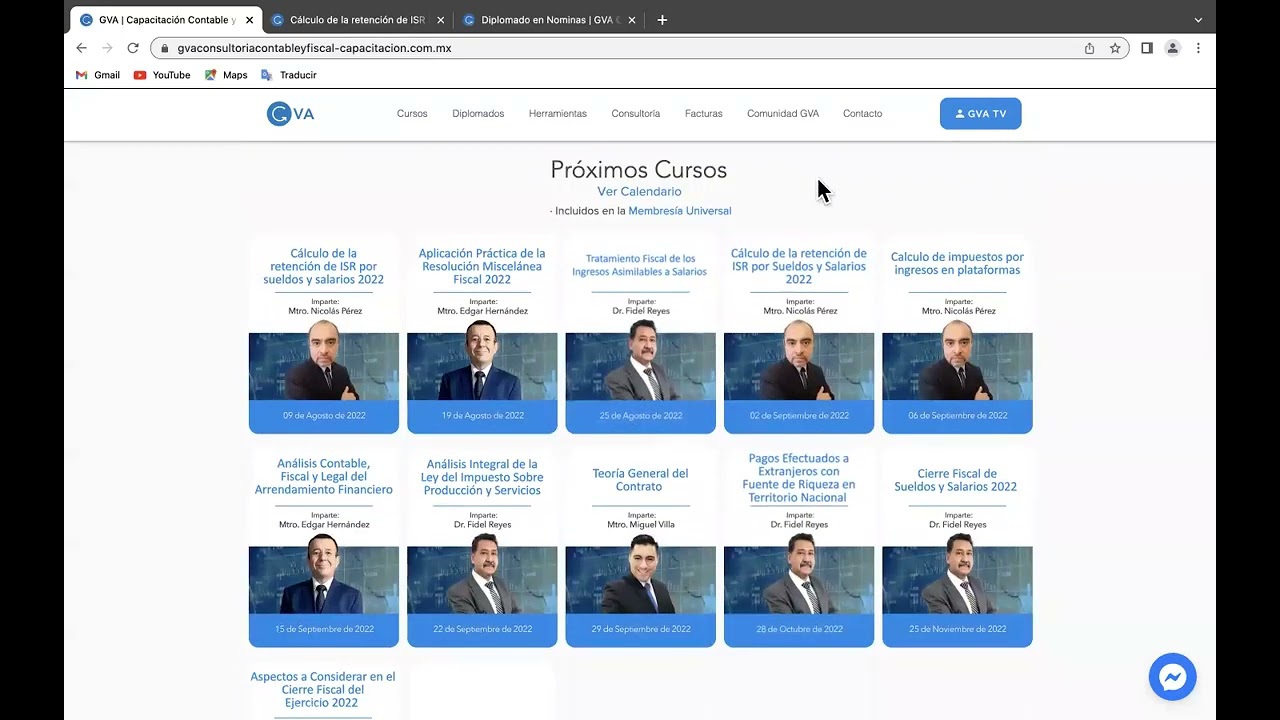
Task: Open the Maps bookmark
Action: (x=226, y=75)
